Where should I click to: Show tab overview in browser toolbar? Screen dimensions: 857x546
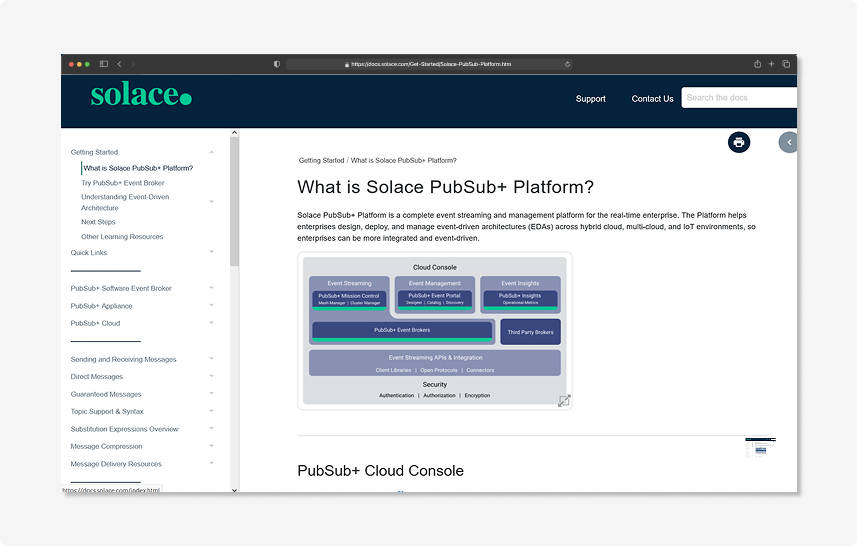pyautogui.click(x=786, y=64)
